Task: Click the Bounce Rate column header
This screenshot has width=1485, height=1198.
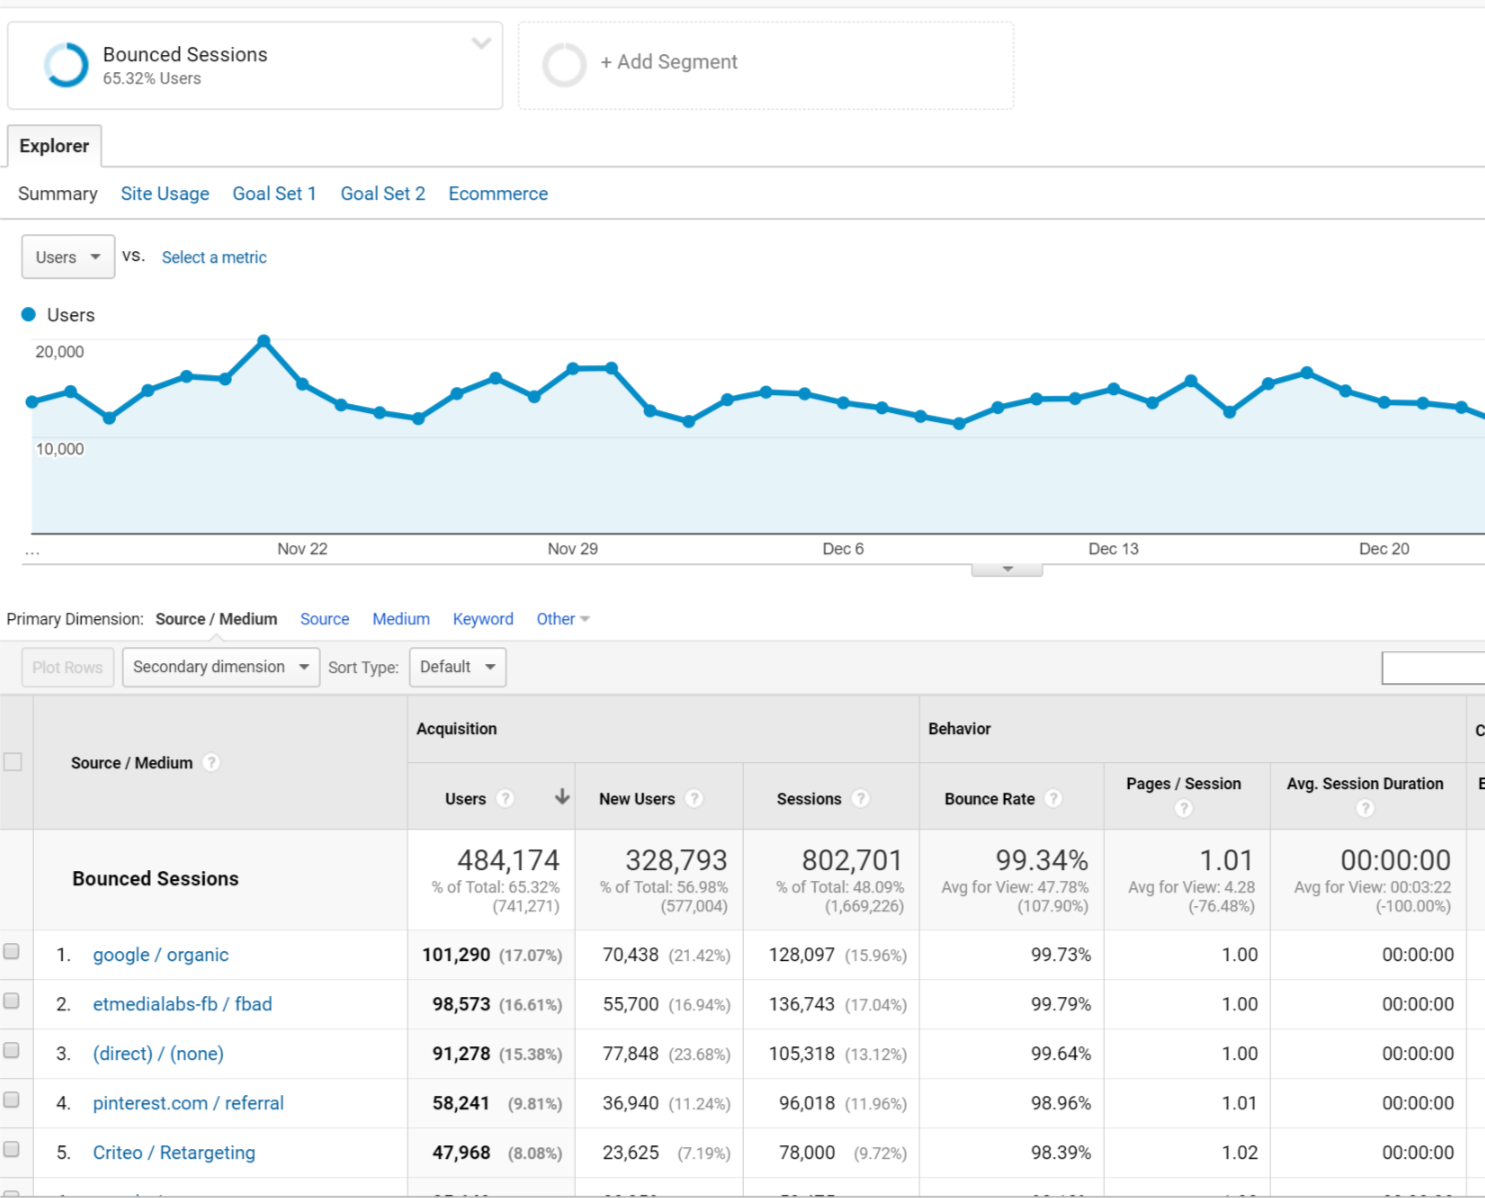Action: (x=990, y=799)
